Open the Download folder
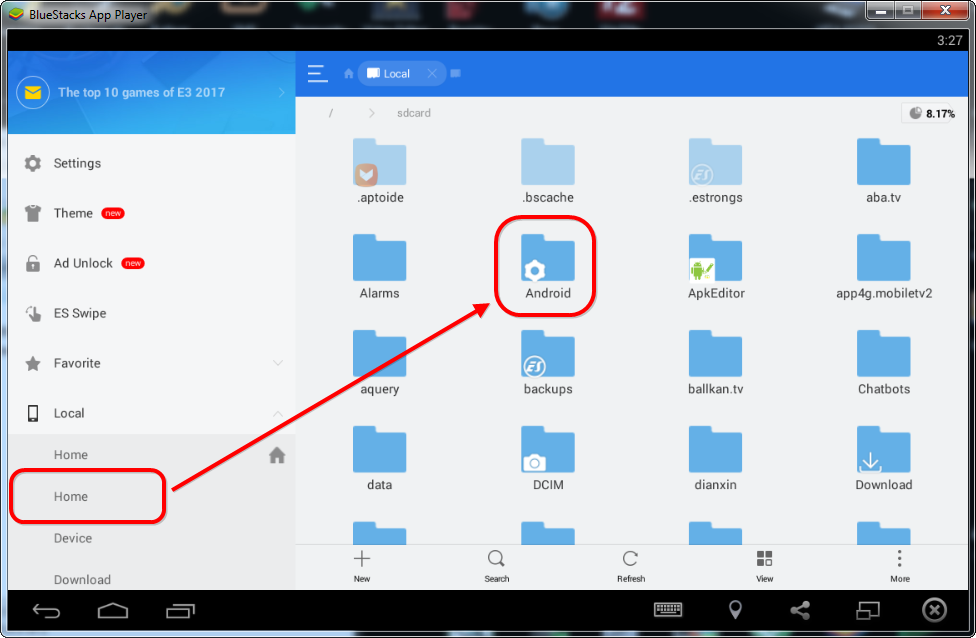Viewport: 976px width, 638px height. tap(883, 458)
